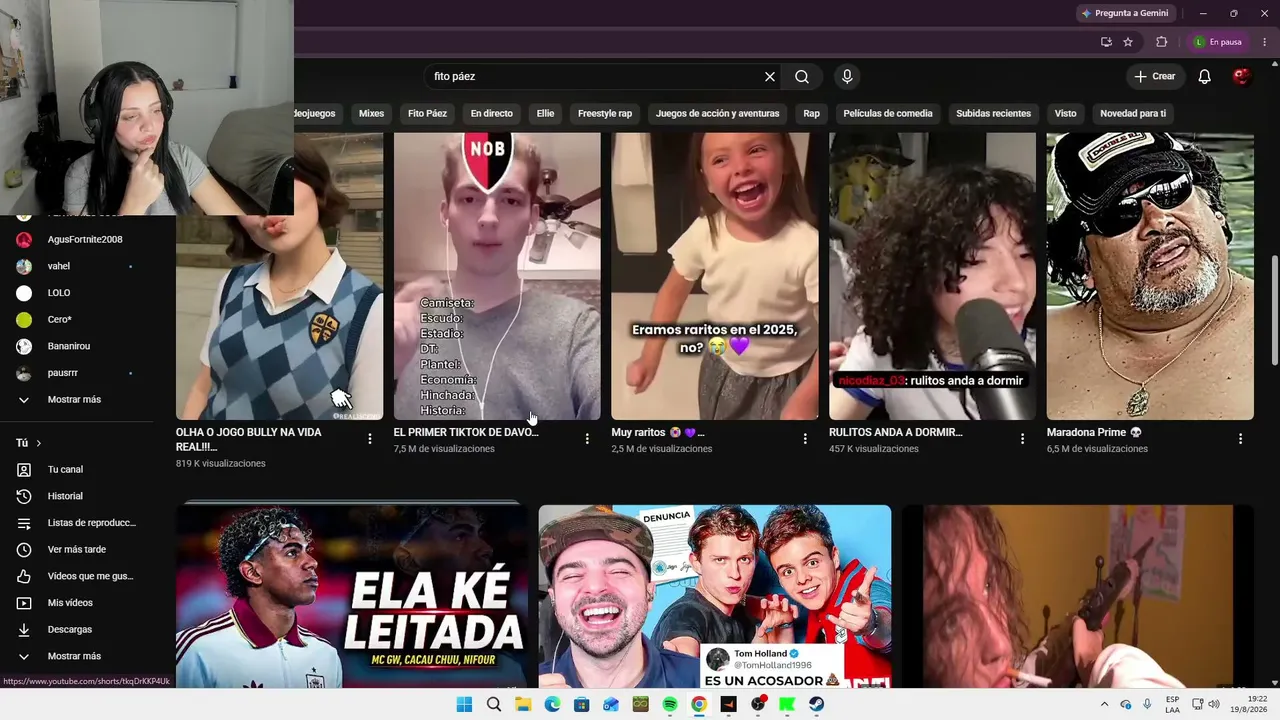Filter by En directo
The image size is (1280, 720).
[492, 114]
